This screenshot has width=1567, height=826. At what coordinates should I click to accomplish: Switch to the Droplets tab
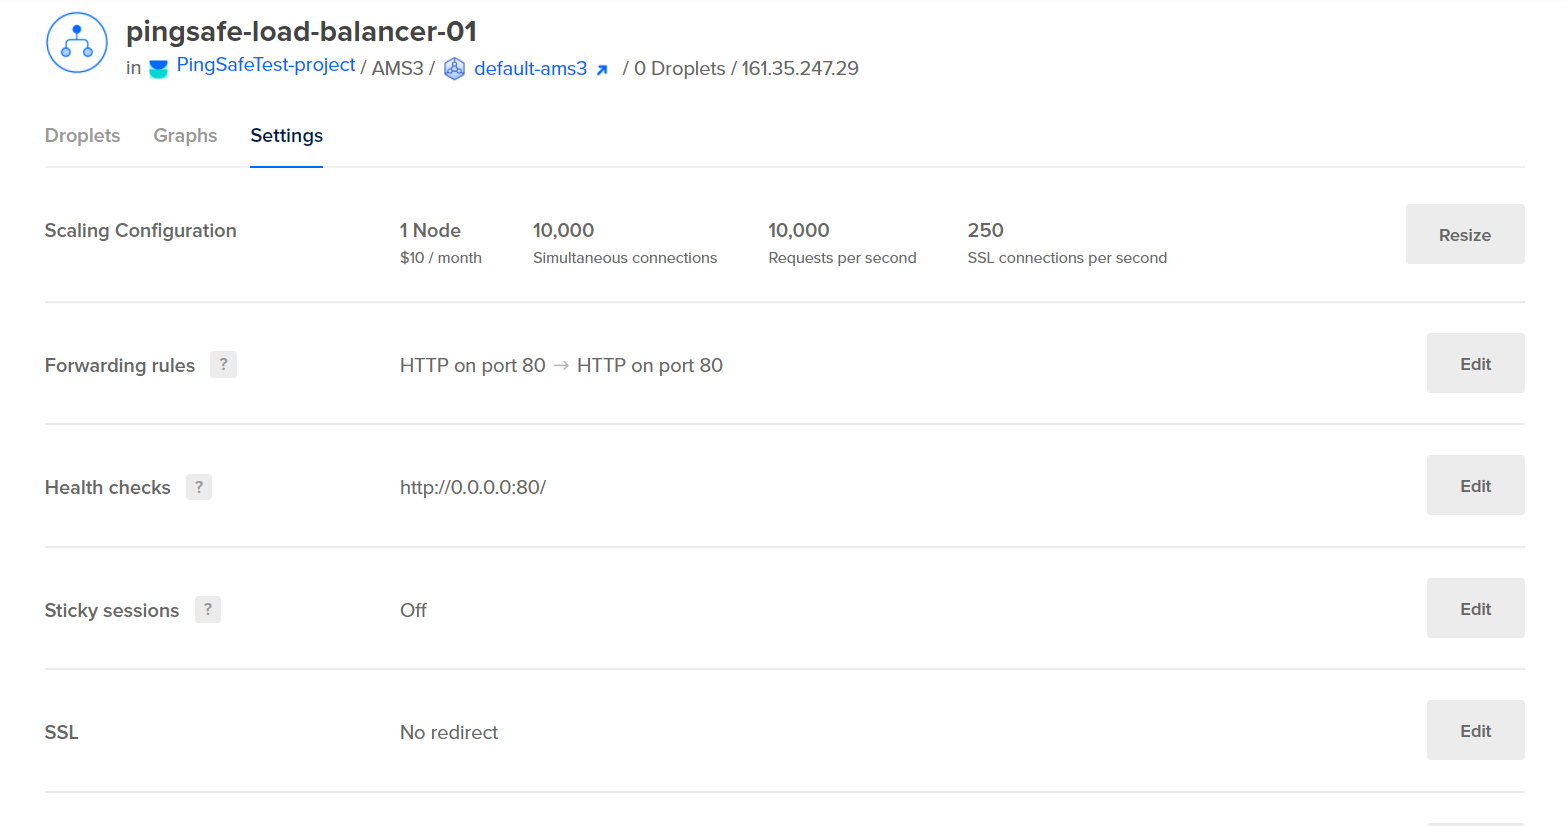click(82, 136)
